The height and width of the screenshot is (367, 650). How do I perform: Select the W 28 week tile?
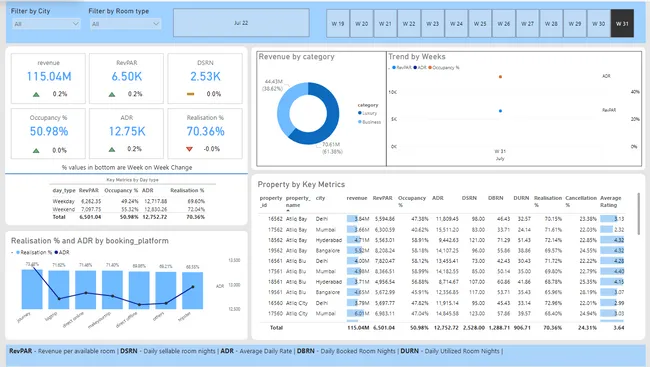pyautogui.click(x=551, y=24)
